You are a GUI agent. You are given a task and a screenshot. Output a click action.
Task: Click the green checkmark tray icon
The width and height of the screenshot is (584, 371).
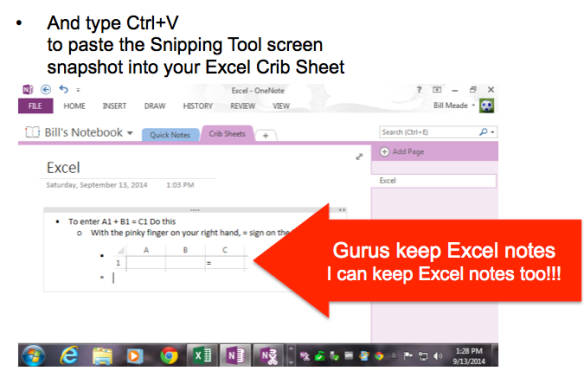[x=320, y=356]
